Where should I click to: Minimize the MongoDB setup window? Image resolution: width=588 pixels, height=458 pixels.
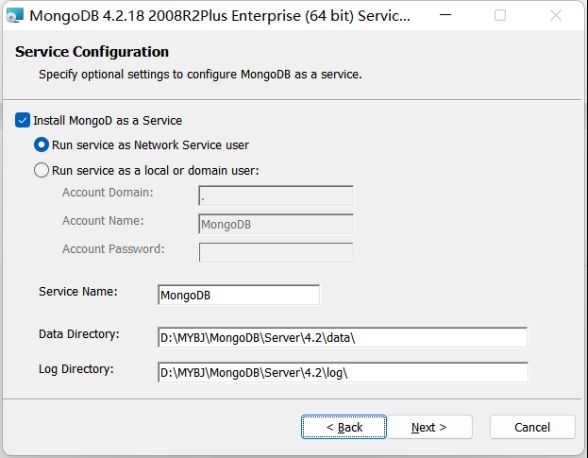point(445,15)
